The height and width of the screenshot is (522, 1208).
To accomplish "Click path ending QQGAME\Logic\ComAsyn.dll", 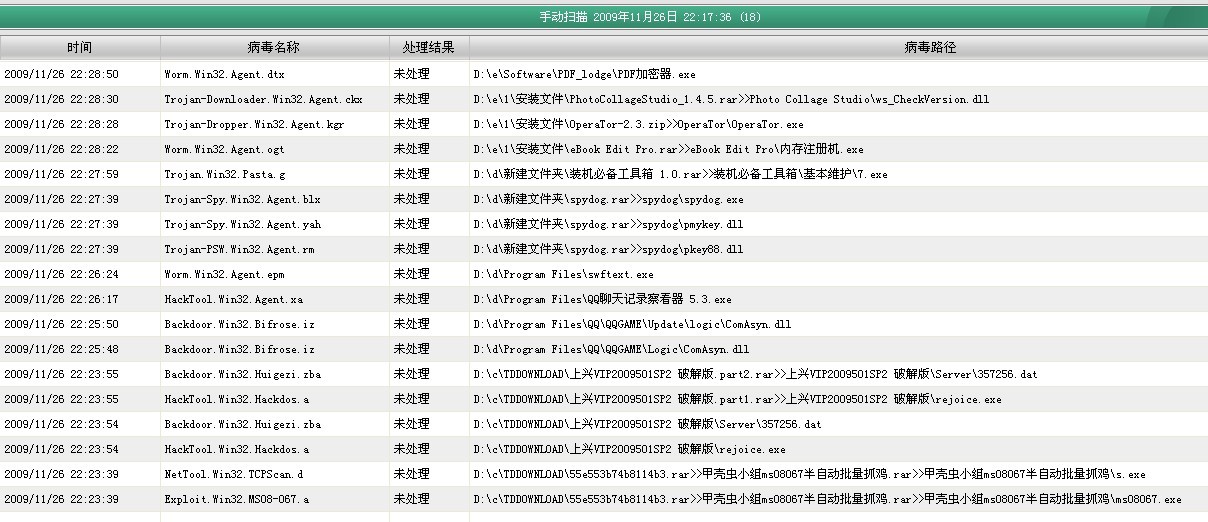I will click(x=611, y=349).
